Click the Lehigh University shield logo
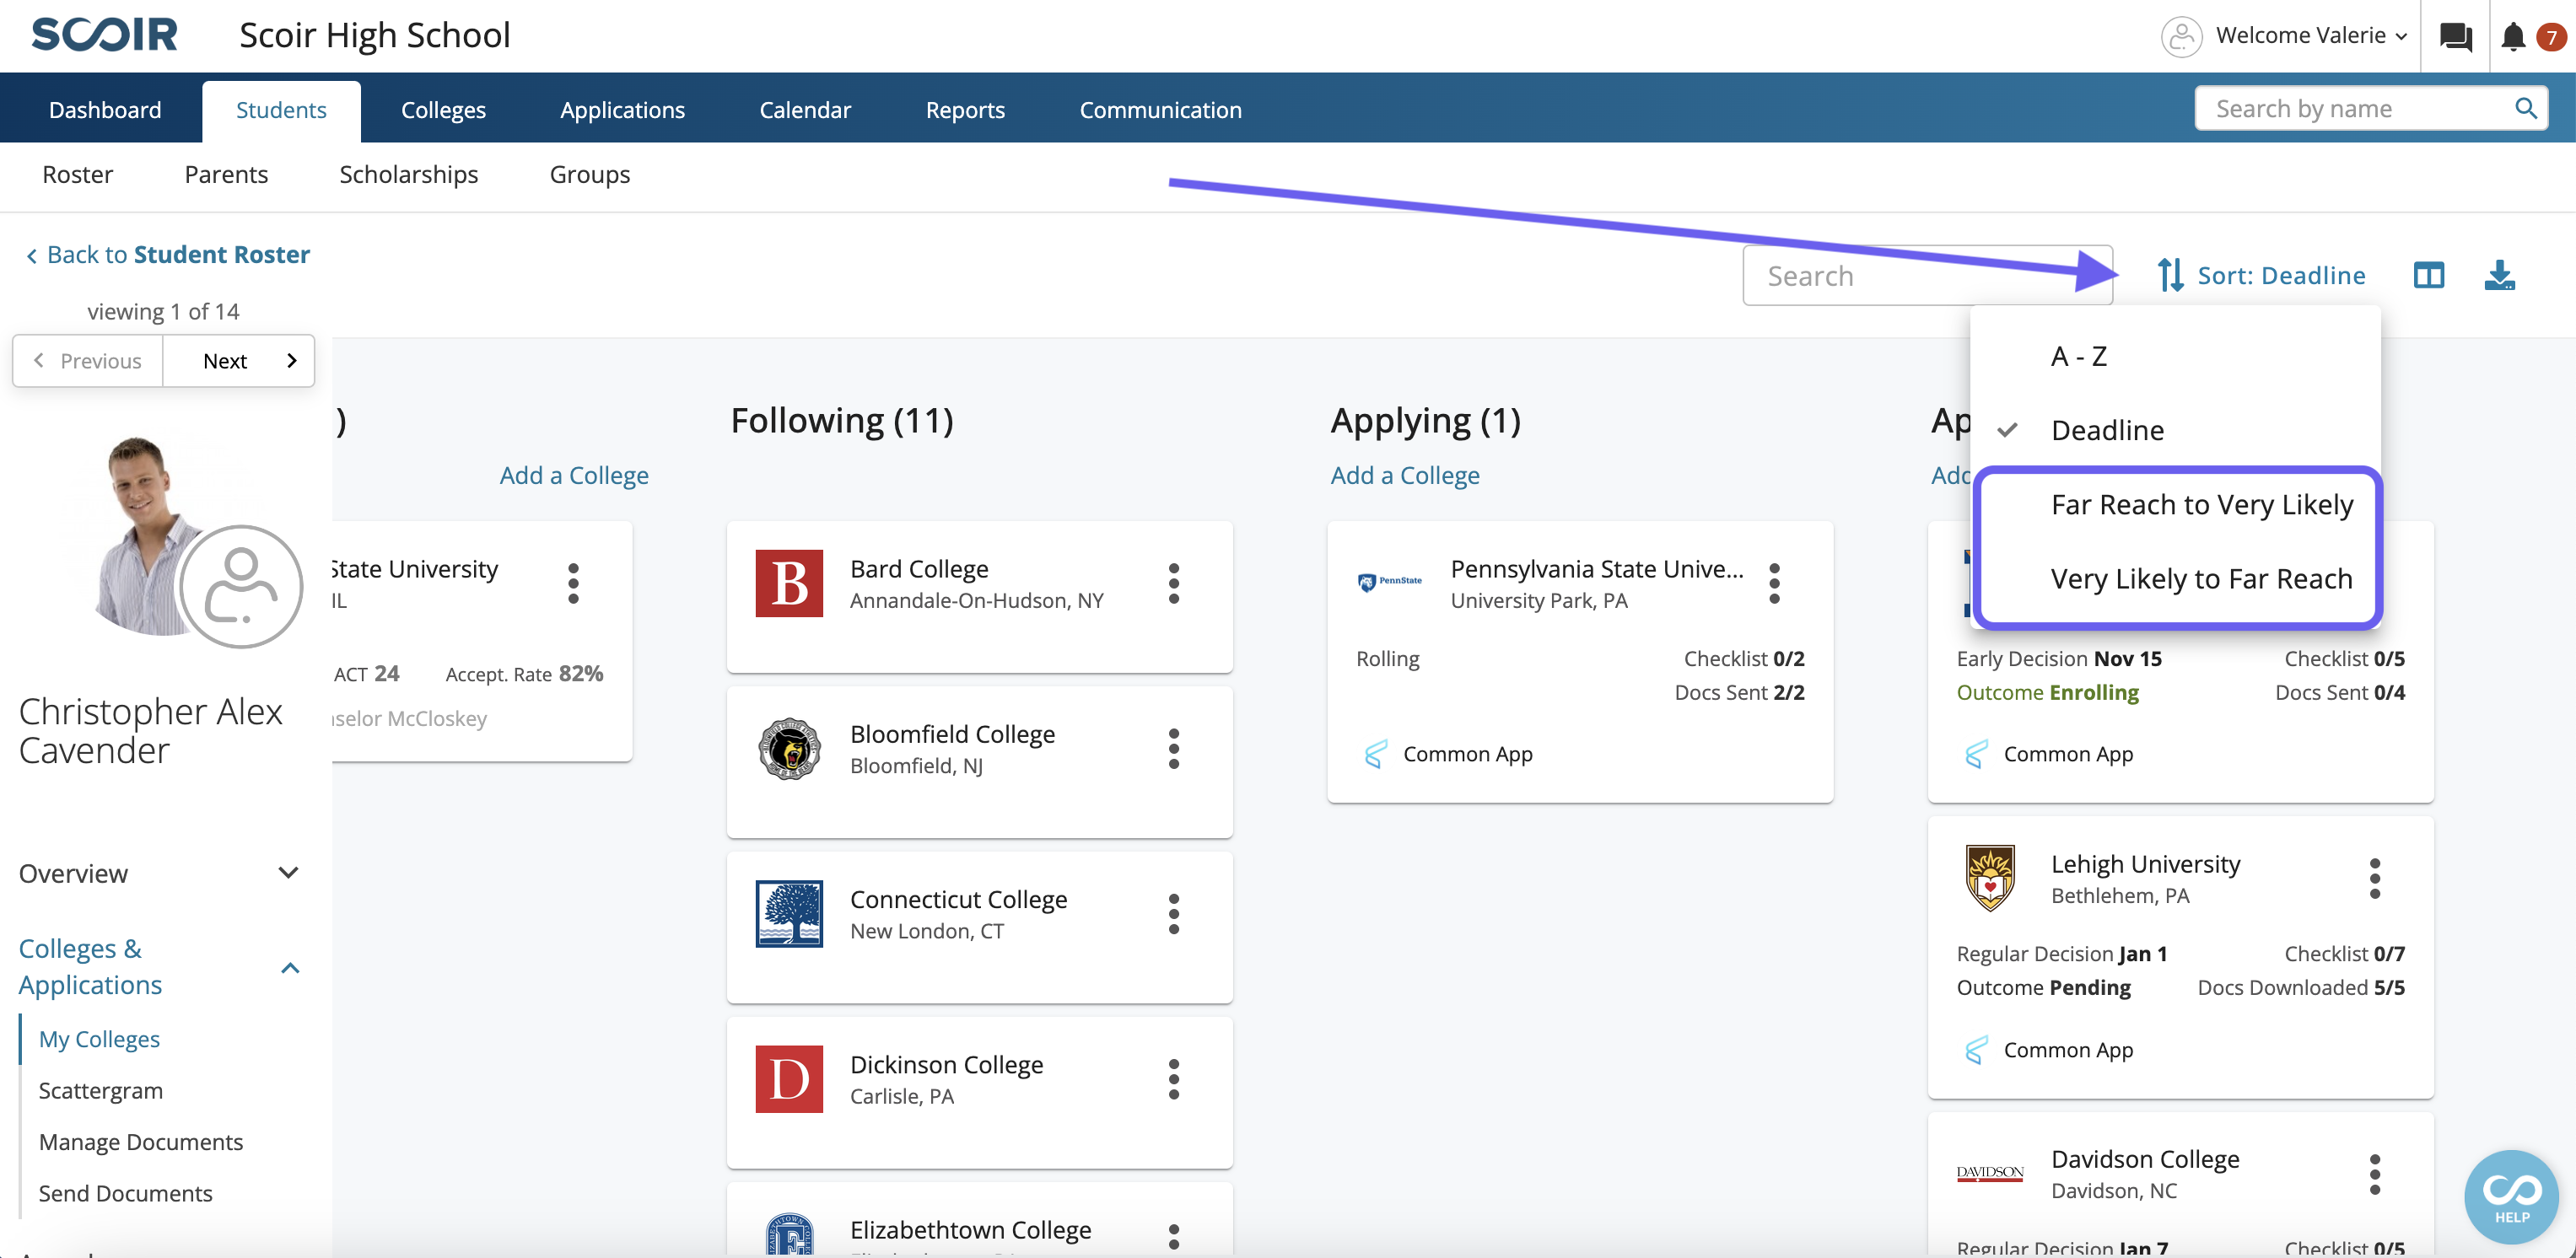2576x1258 pixels. tap(1990, 878)
